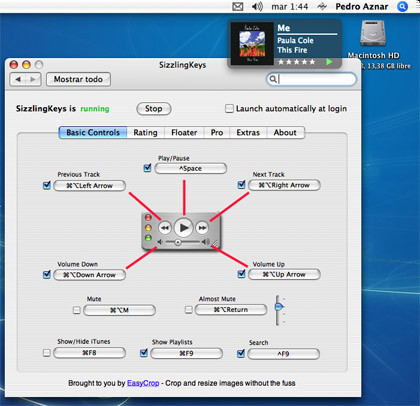The height and width of the screenshot is (406, 420).
Task: Toggle the Volume Down hotkey checkbox
Action: click(x=47, y=274)
